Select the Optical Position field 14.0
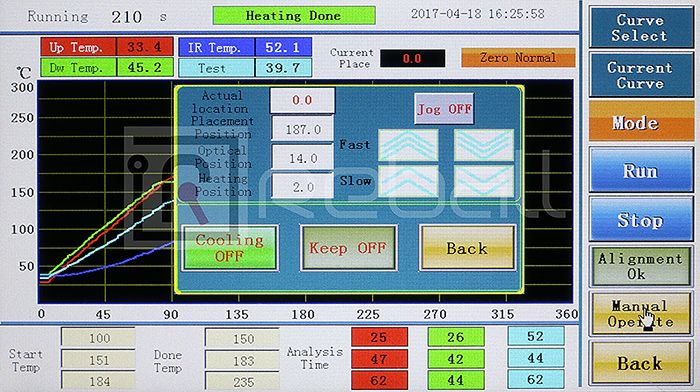Image resolution: width=700 pixels, height=392 pixels. tap(303, 158)
